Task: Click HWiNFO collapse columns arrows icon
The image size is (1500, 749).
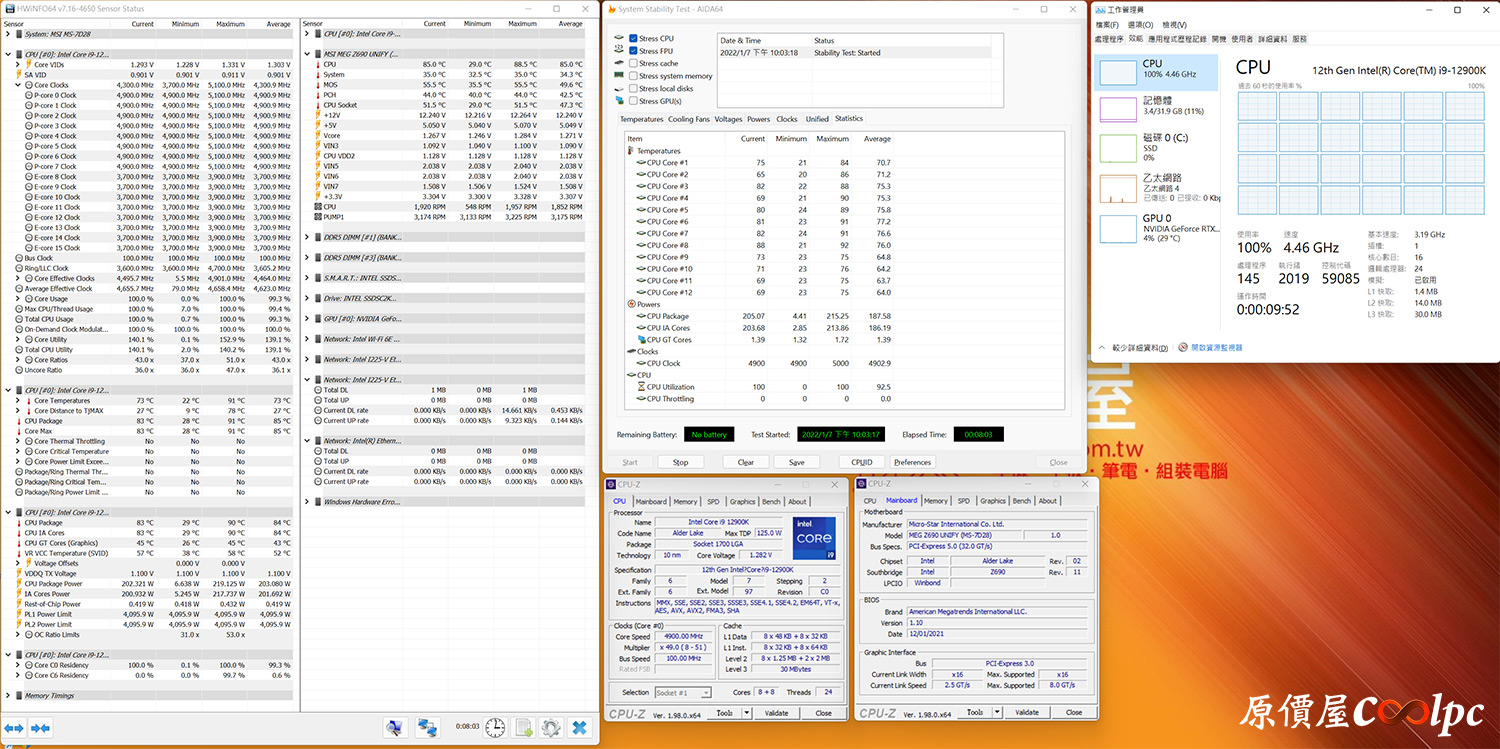Action: coord(39,728)
